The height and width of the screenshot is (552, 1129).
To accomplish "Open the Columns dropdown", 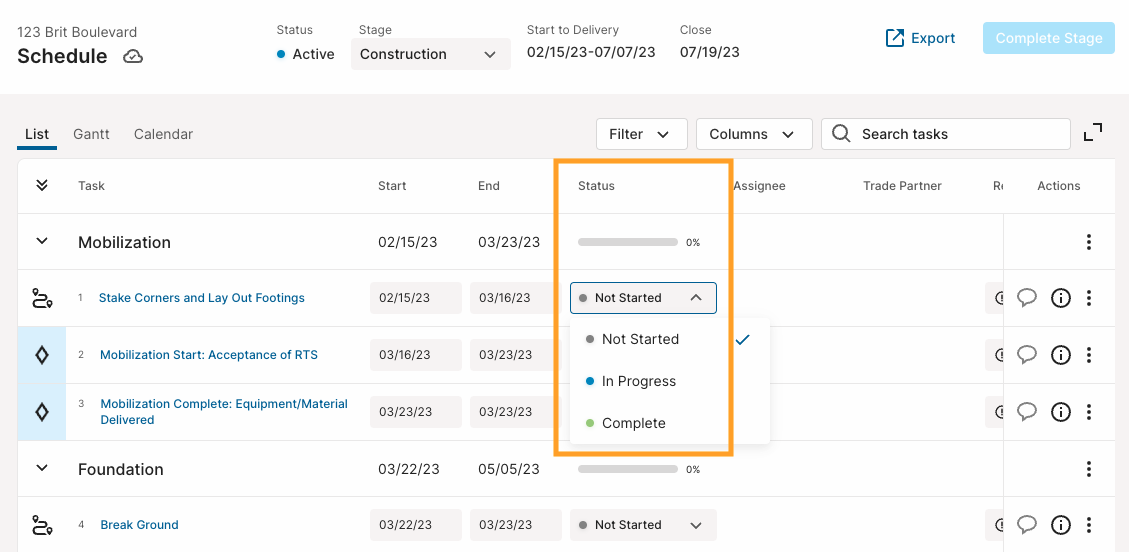I will coord(754,134).
